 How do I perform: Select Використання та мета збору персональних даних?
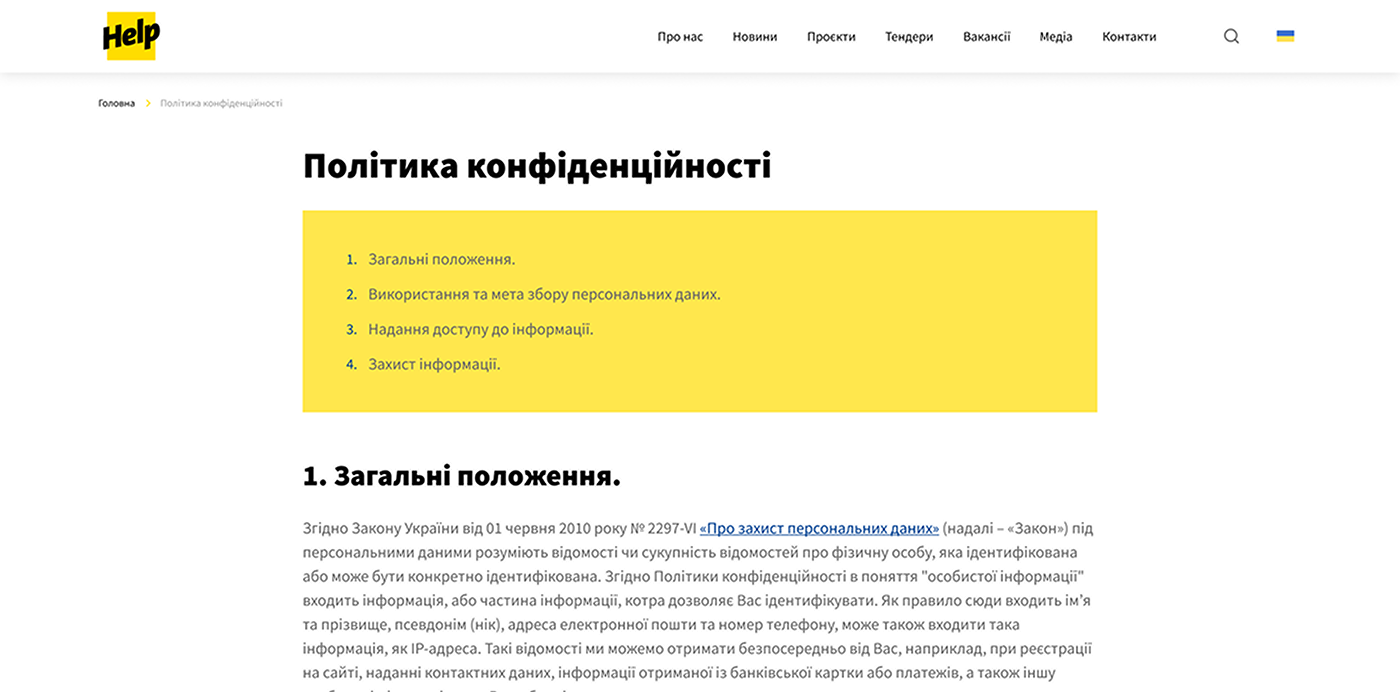[x=543, y=294]
